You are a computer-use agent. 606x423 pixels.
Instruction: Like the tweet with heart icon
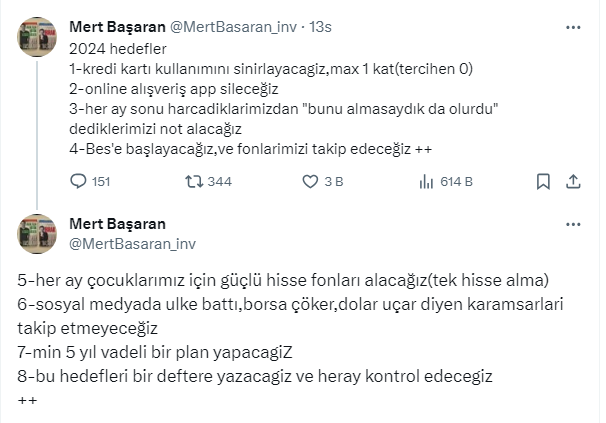pyautogui.click(x=310, y=182)
